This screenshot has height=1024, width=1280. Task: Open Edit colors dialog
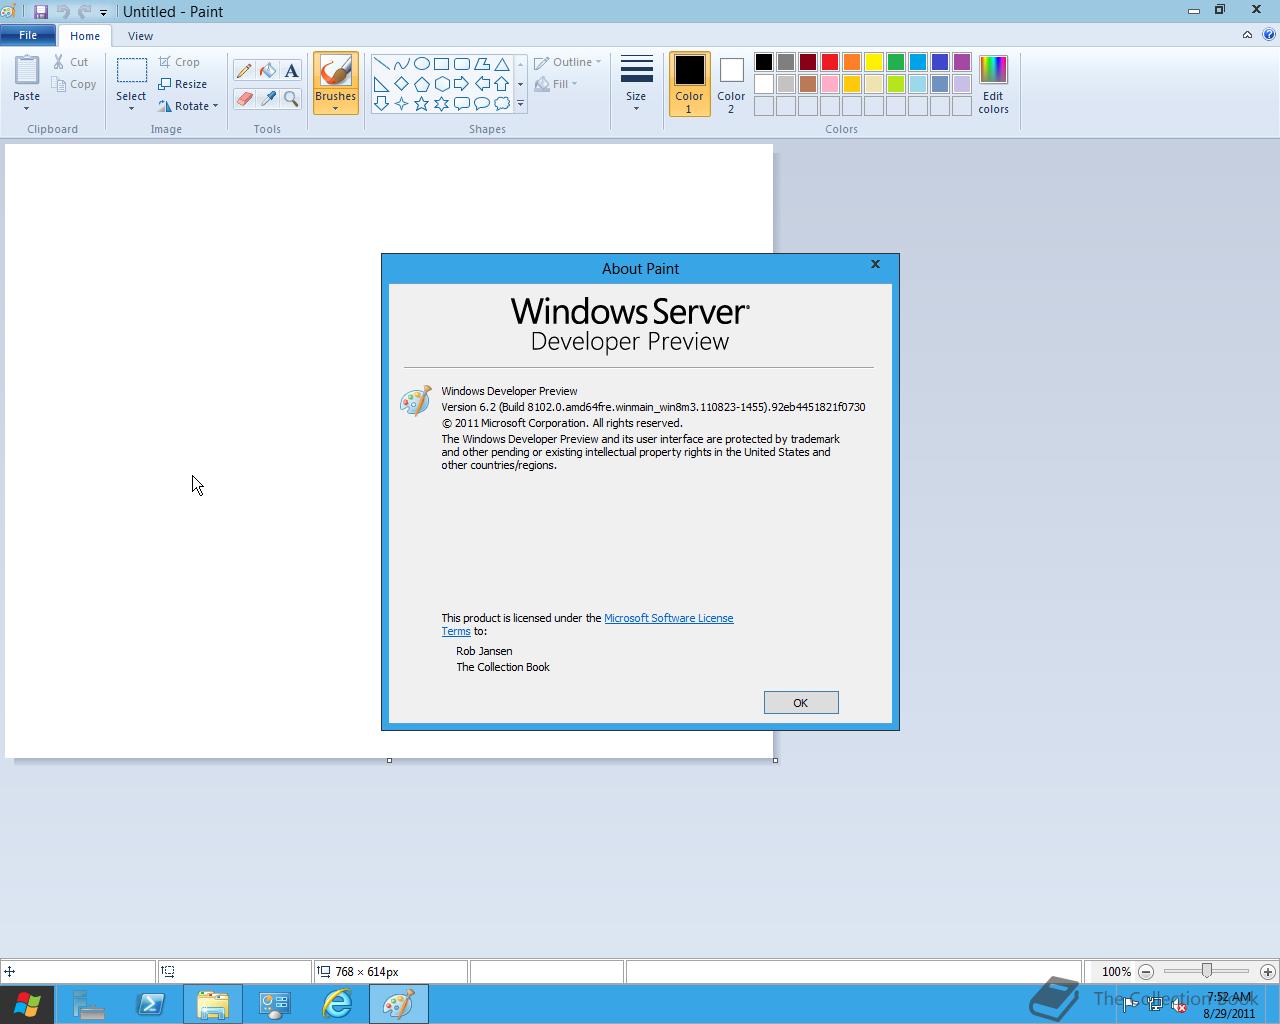point(993,85)
